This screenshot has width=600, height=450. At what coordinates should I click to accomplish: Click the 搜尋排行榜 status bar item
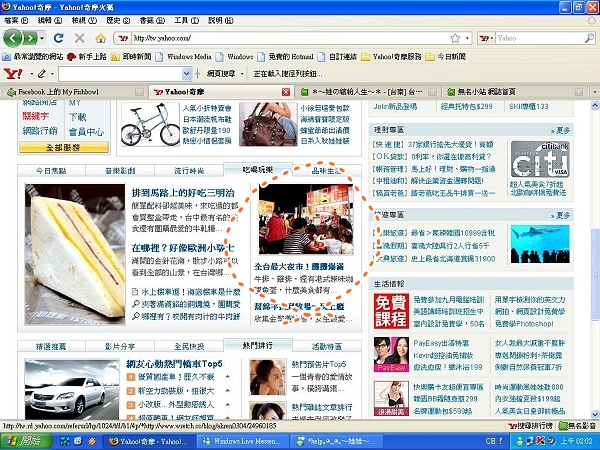(531, 426)
